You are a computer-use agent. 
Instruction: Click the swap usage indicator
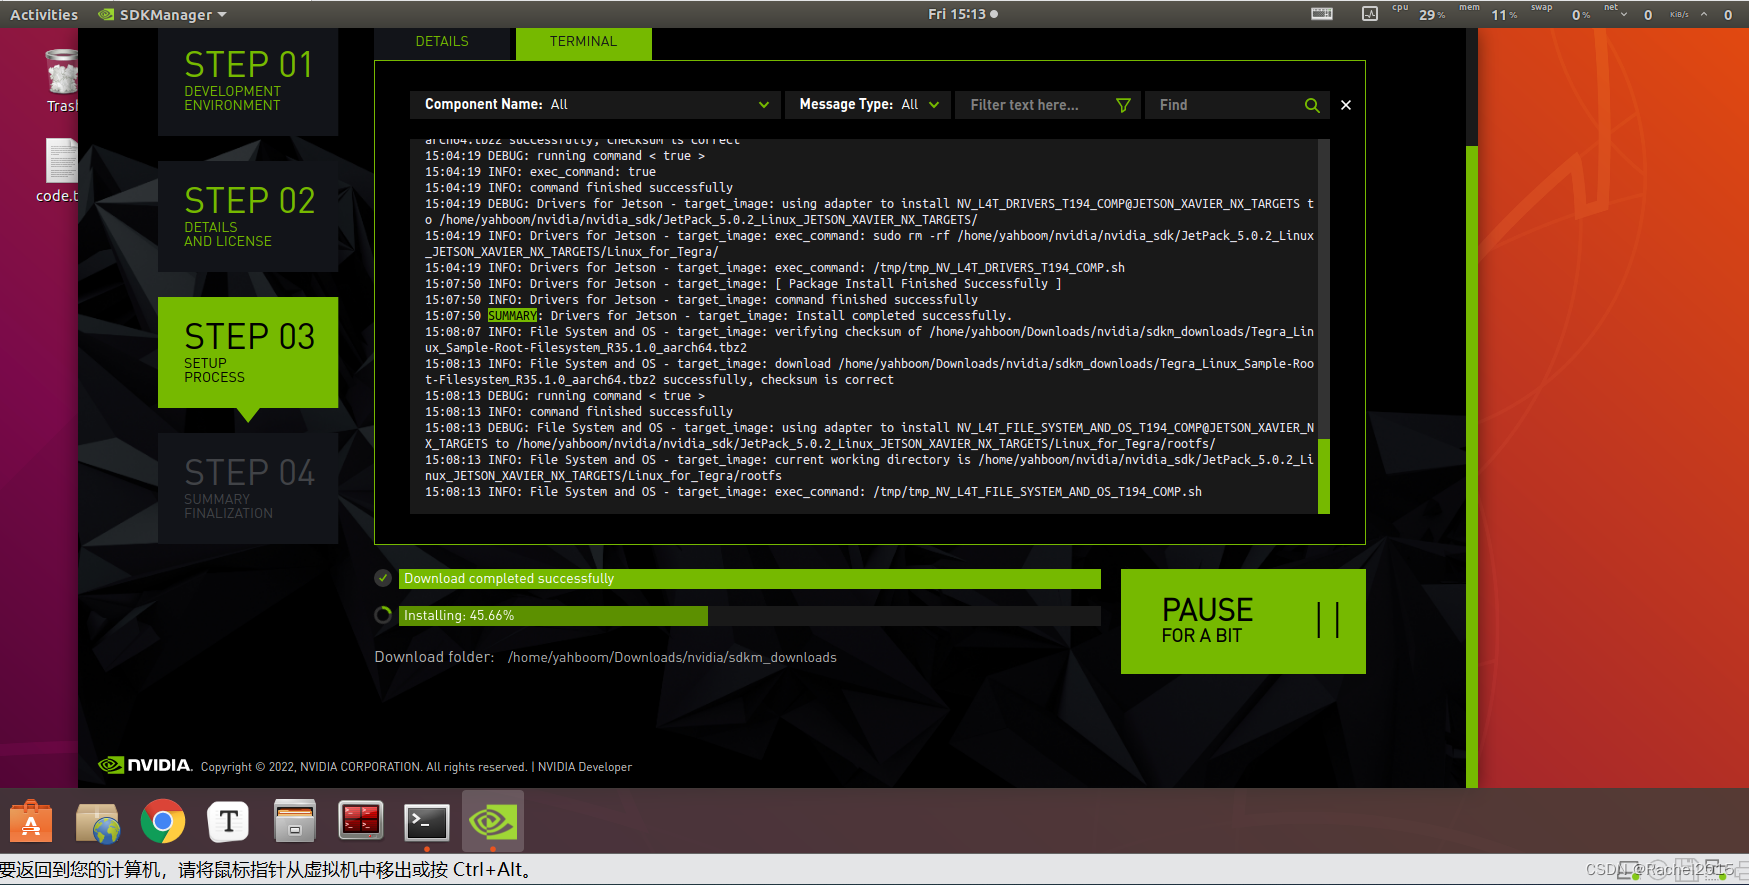pyautogui.click(x=1560, y=13)
